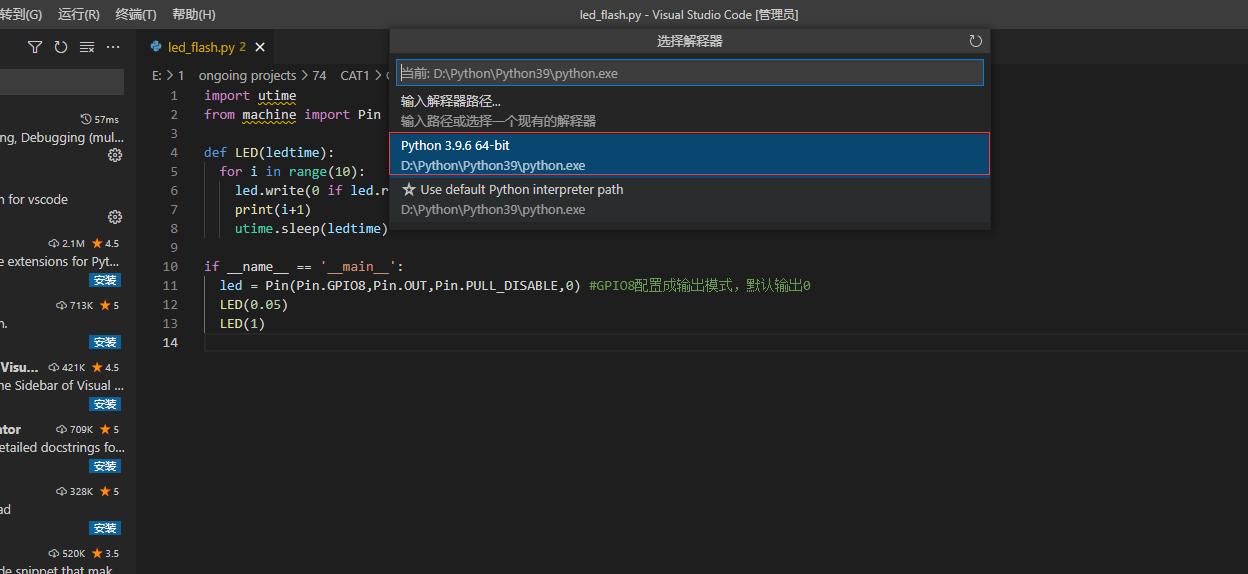Click extension entry 'etailed docstrings fo...'
This screenshot has height=574, width=1248.
coord(62,447)
